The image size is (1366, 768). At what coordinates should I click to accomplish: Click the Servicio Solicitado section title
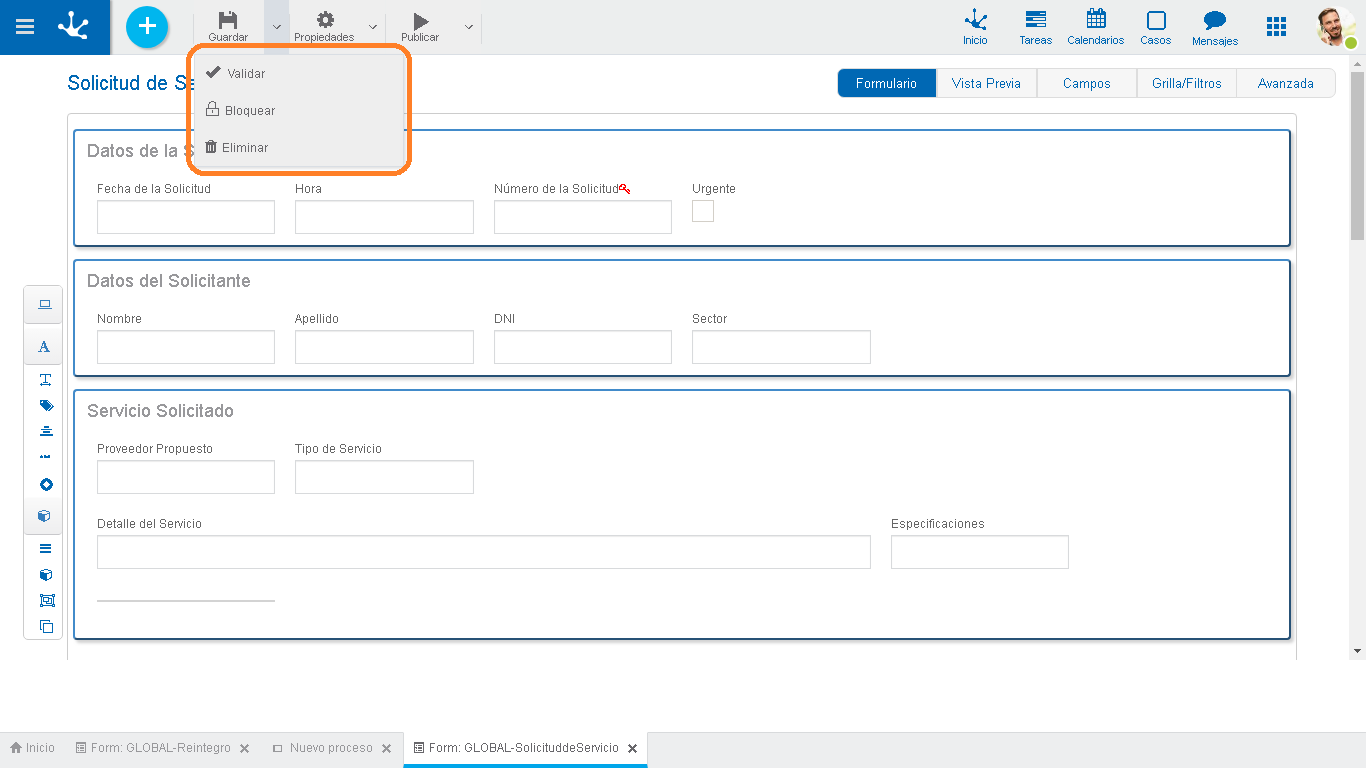pyautogui.click(x=160, y=411)
